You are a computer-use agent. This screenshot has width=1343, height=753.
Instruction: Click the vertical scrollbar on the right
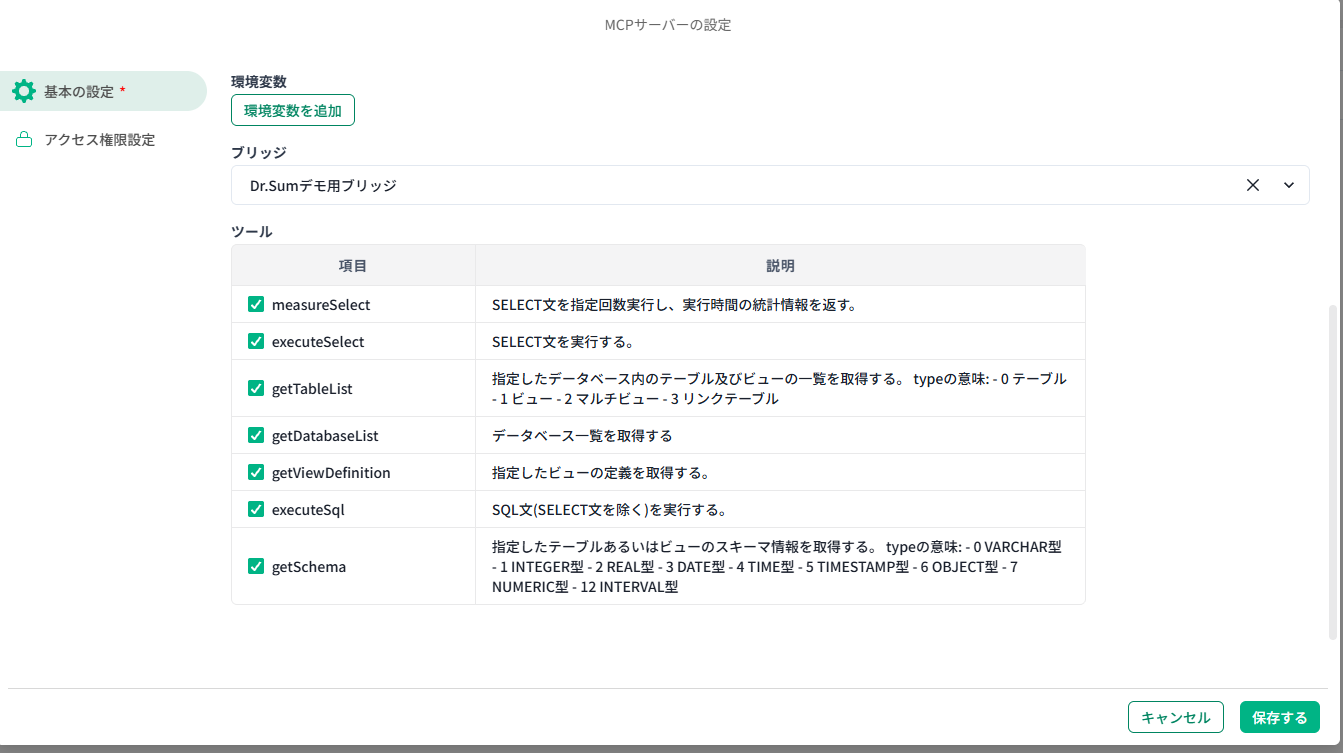pos(1332,470)
